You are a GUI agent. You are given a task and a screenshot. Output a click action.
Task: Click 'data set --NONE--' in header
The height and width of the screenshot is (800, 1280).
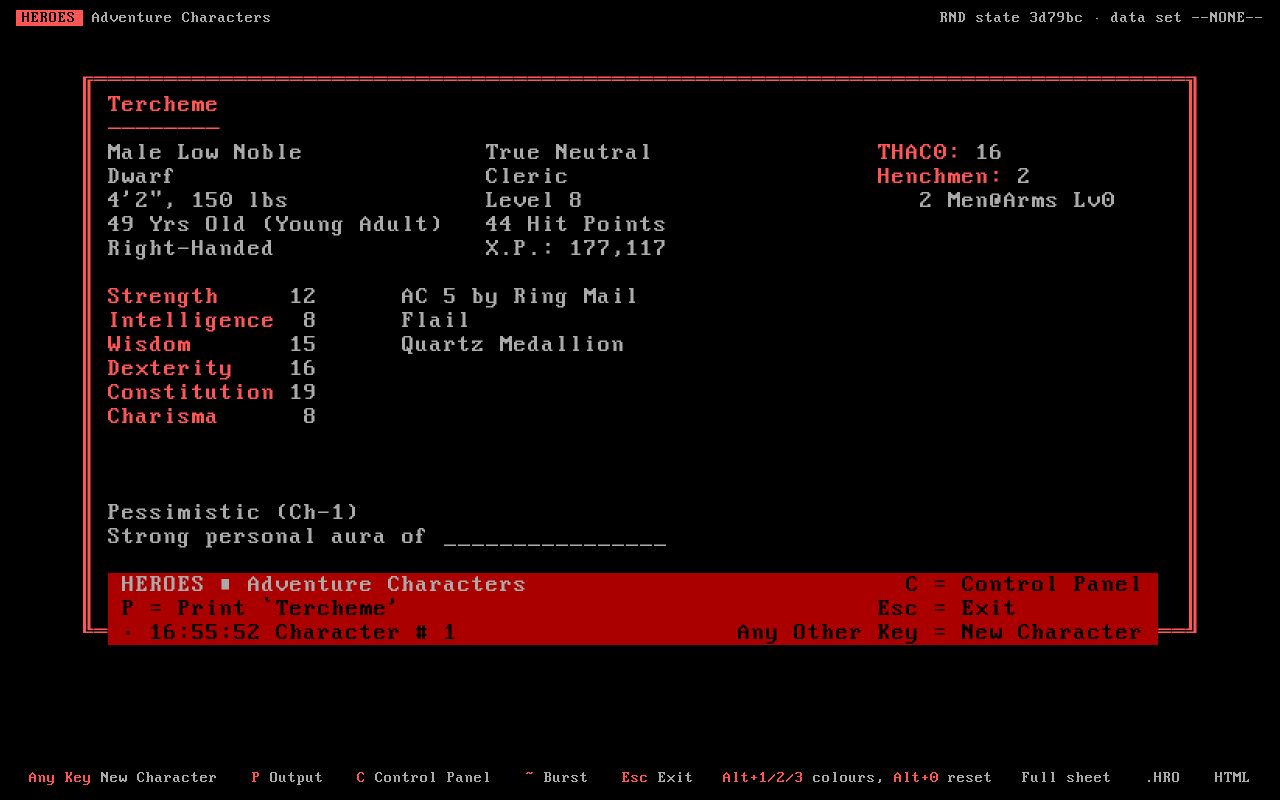[x=1186, y=17]
